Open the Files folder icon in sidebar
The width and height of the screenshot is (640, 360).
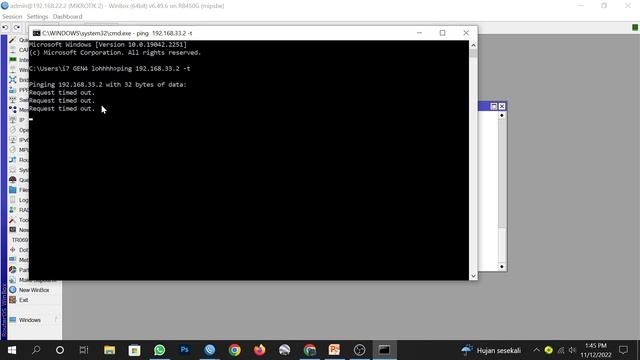(13, 190)
